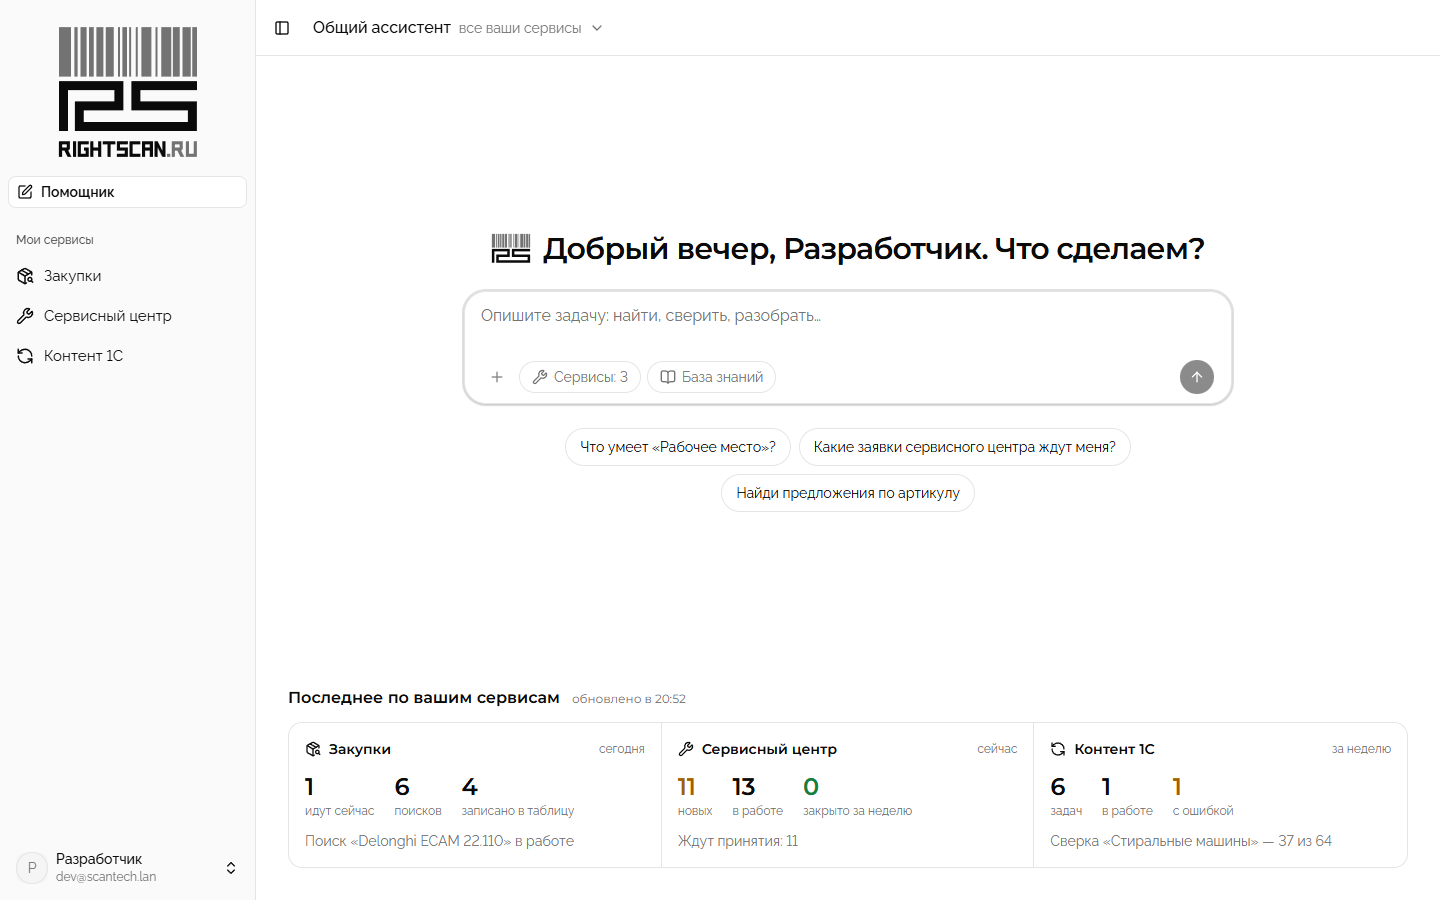Click the dev@scantech.lan email text

coord(106,877)
